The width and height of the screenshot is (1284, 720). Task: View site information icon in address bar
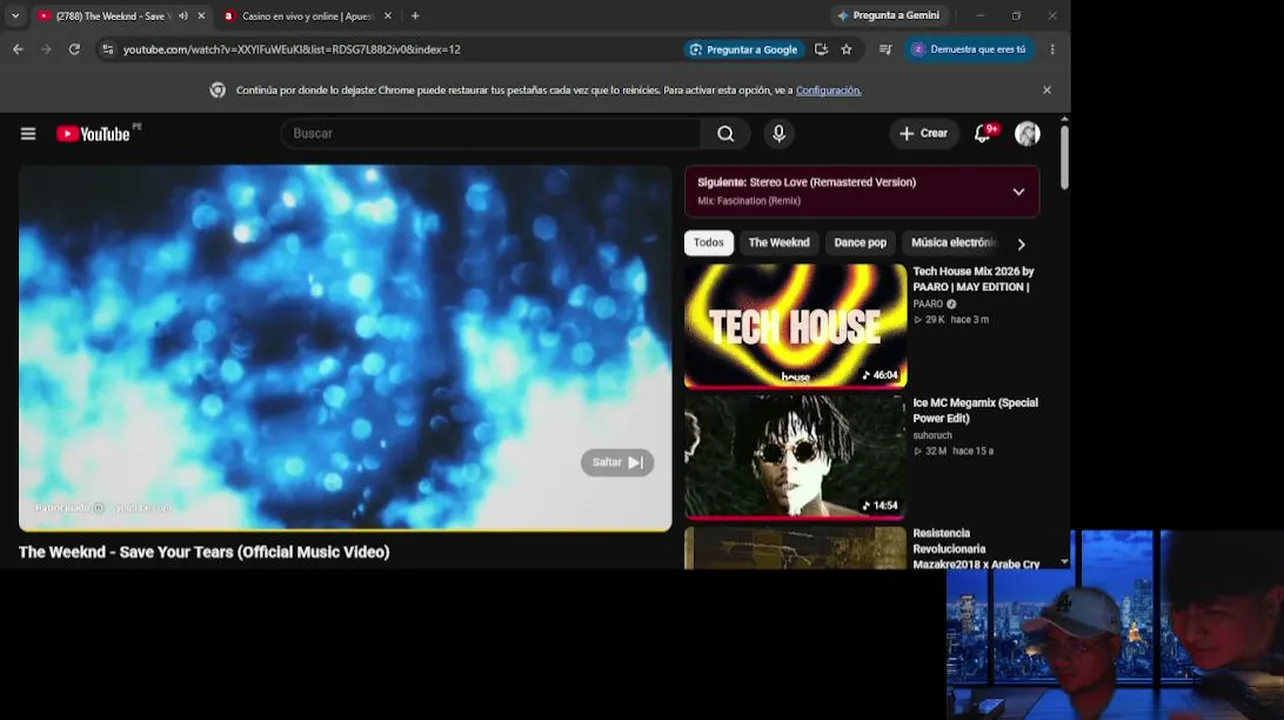[107, 49]
